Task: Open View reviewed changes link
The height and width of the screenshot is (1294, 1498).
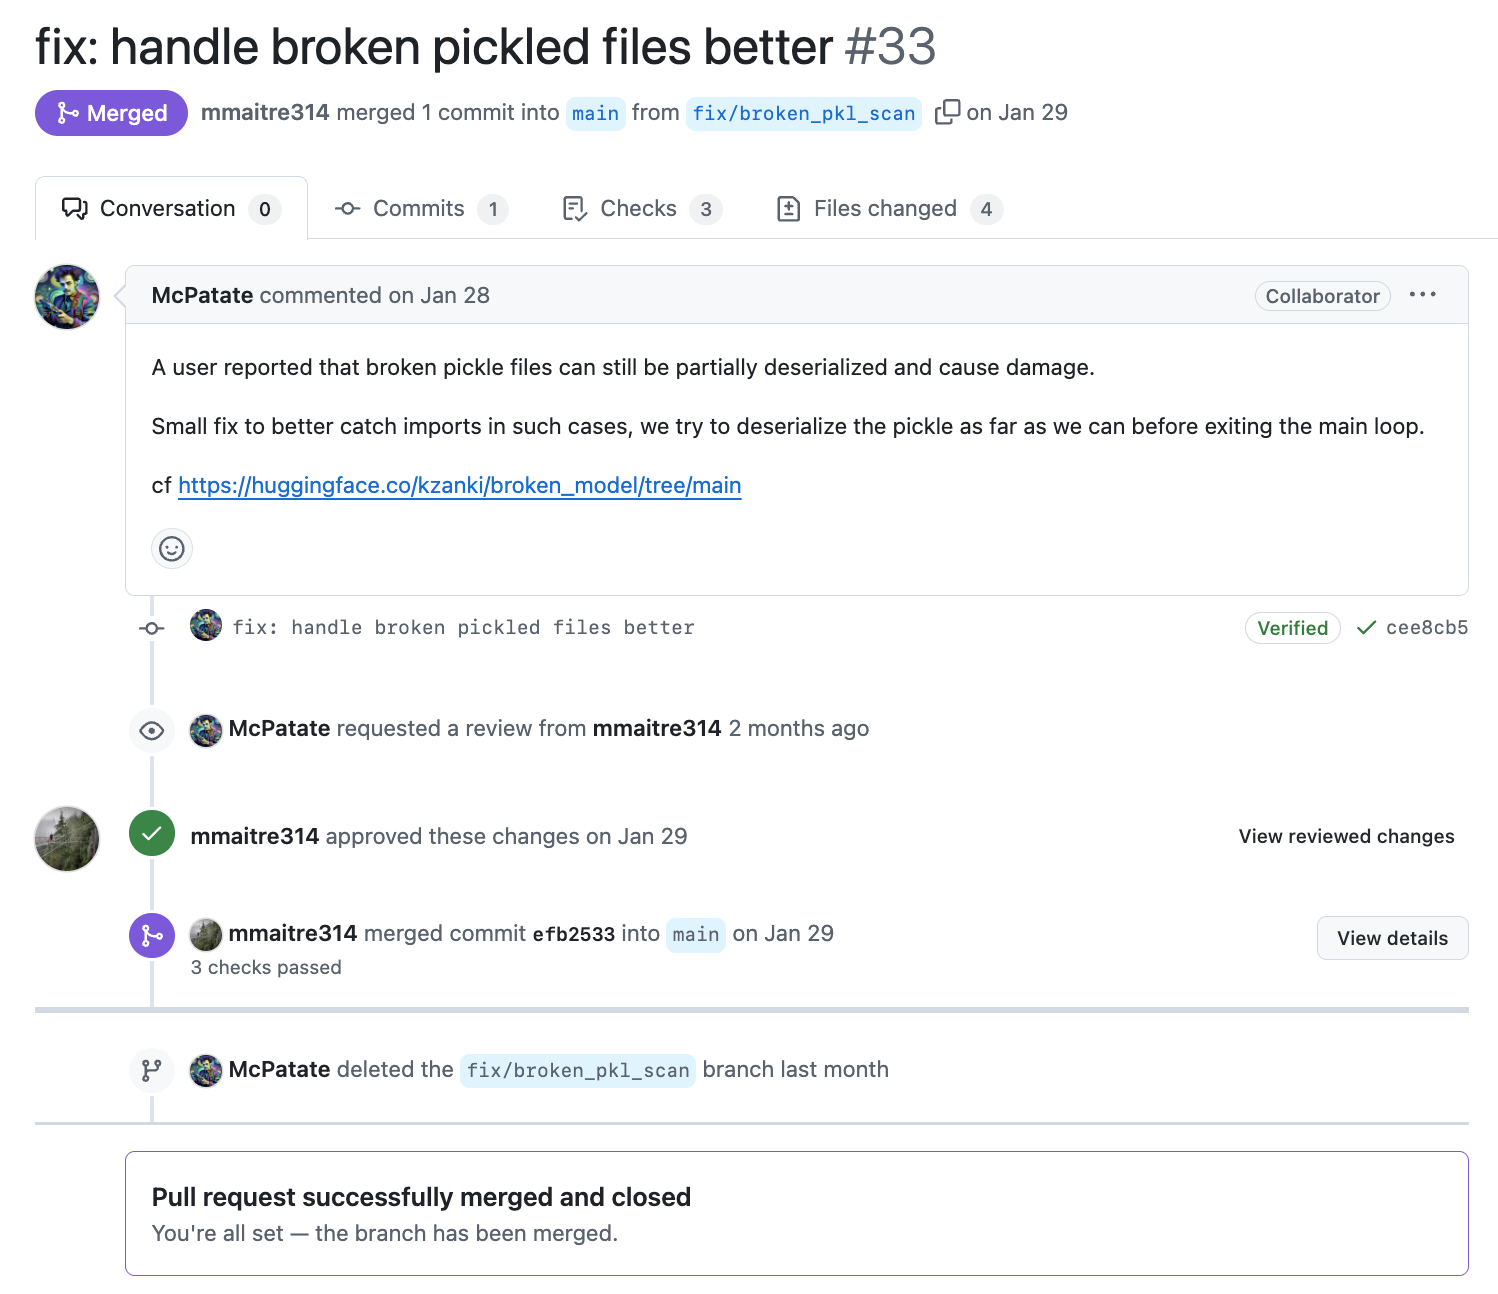Action: click(x=1346, y=836)
